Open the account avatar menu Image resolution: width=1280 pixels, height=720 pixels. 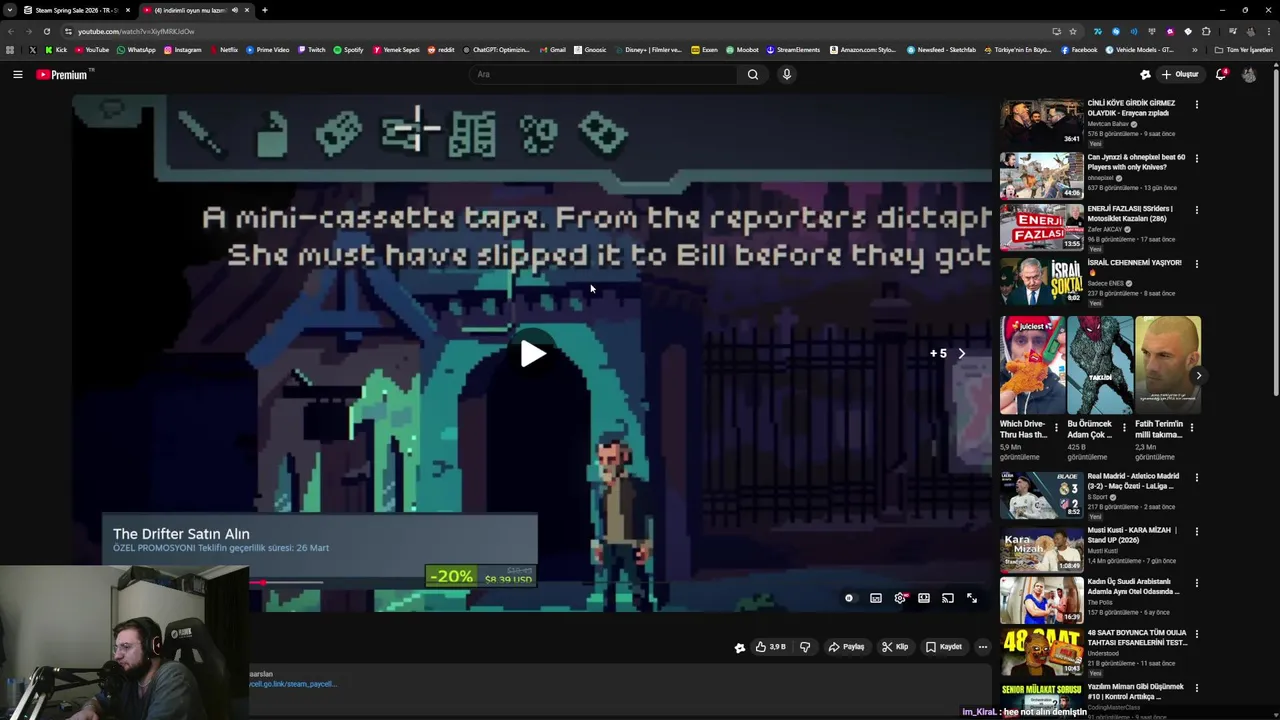coord(1249,74)
